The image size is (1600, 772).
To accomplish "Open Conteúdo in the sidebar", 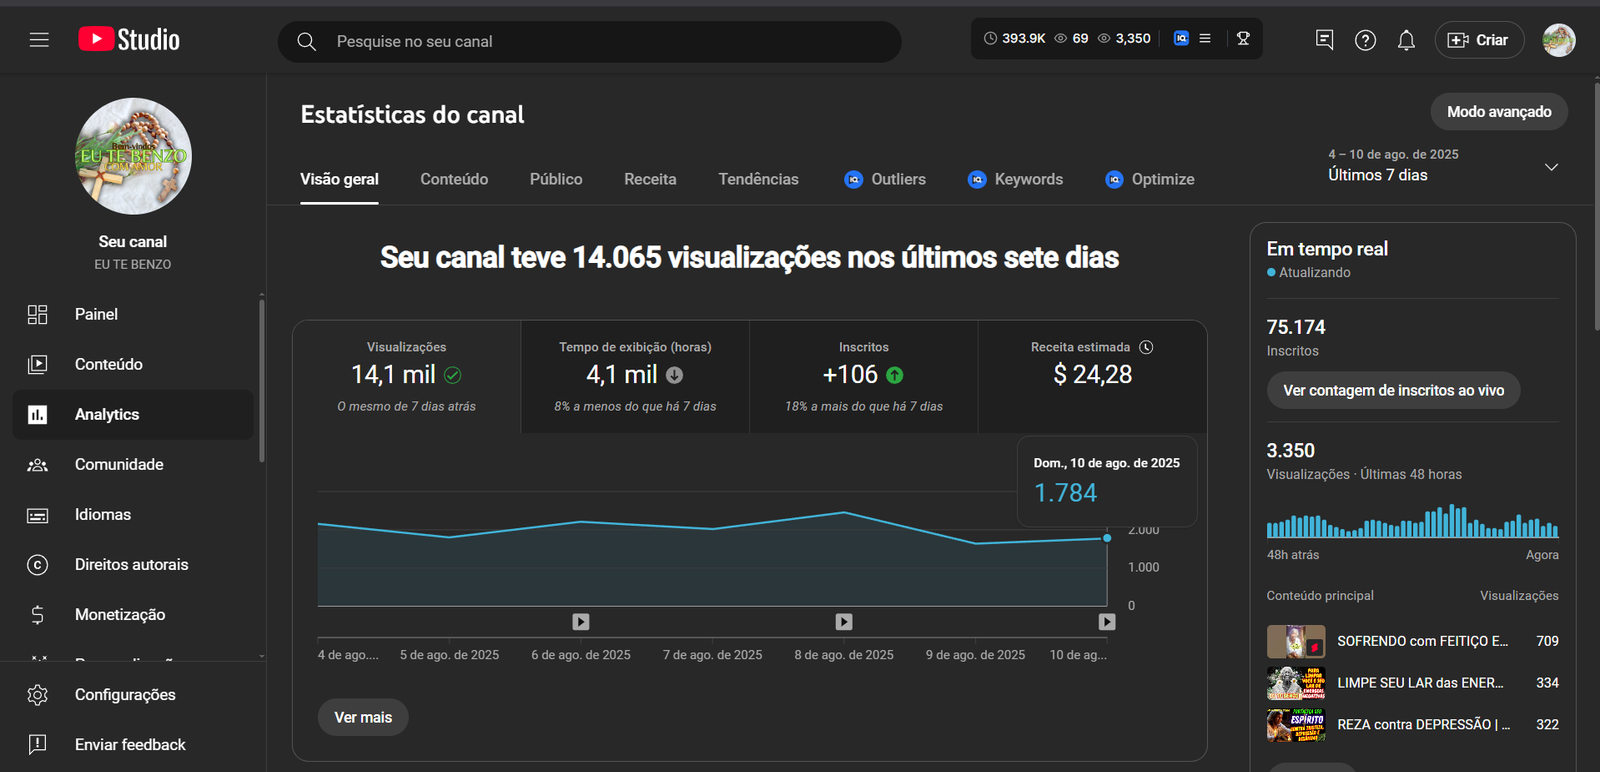I will tap(133, 364).
